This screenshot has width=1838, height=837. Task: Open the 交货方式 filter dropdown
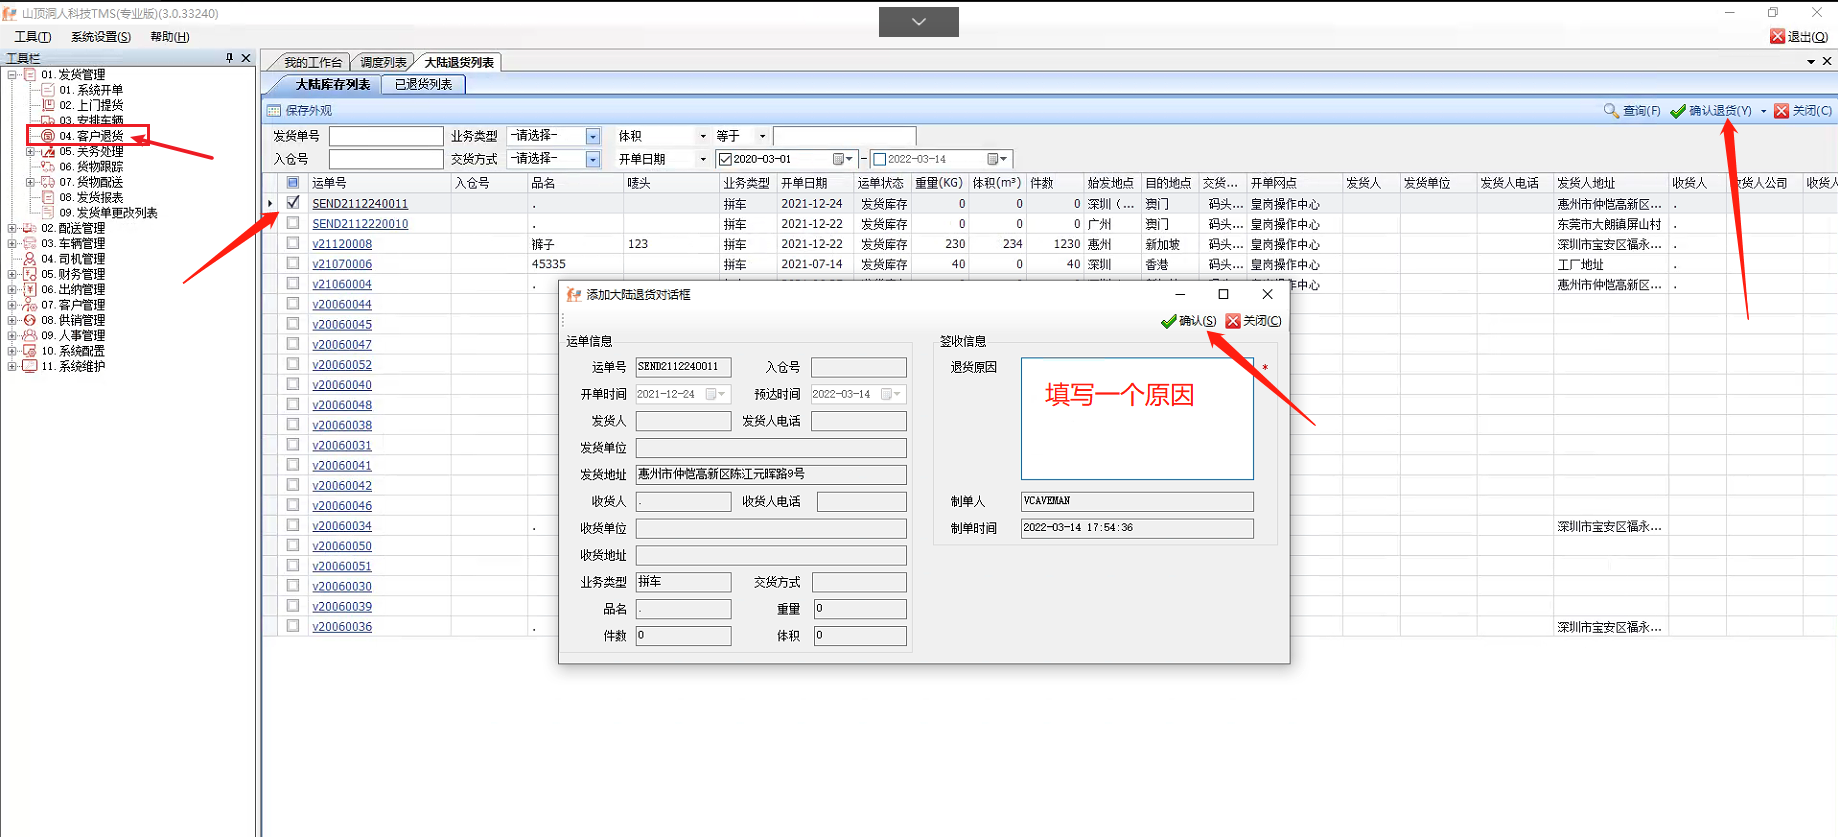[593, 159]
